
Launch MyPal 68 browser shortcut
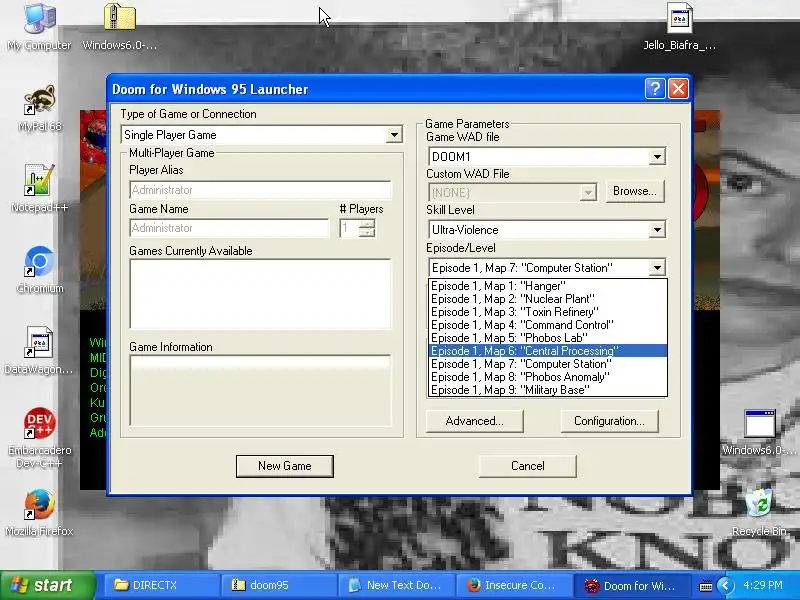coord(39,108)
